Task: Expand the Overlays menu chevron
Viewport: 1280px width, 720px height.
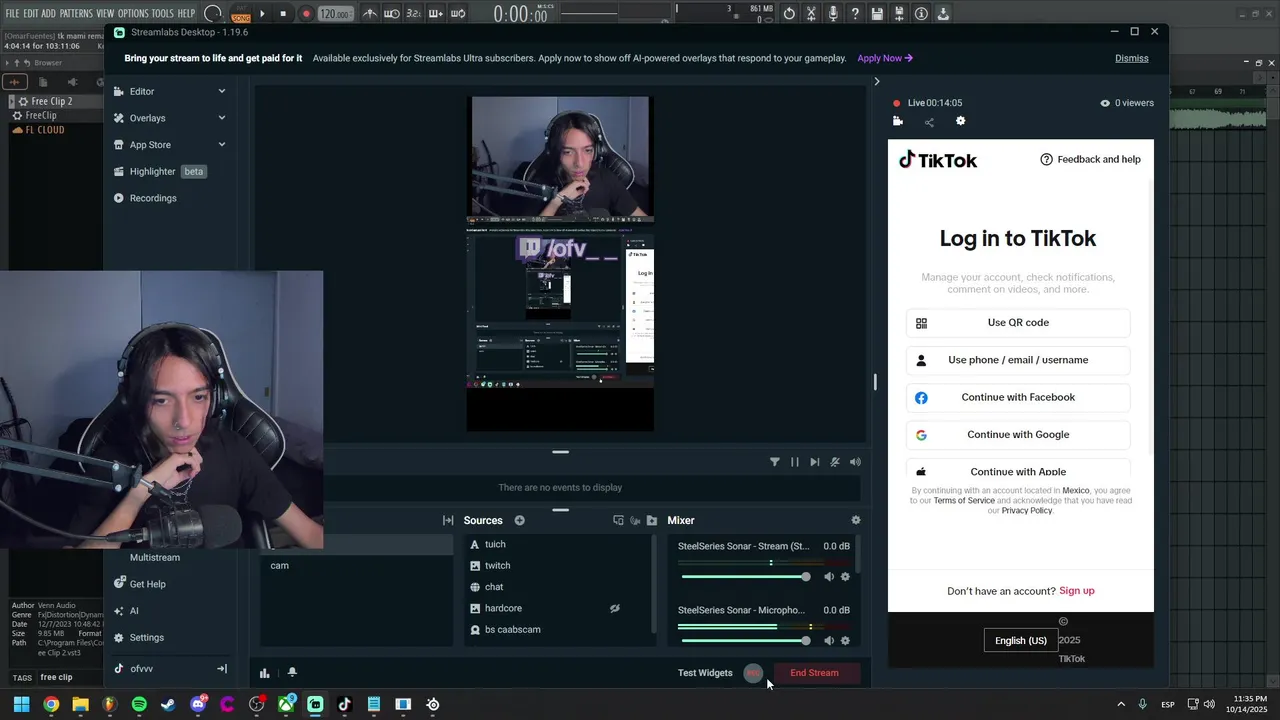Action: [222, 118]
